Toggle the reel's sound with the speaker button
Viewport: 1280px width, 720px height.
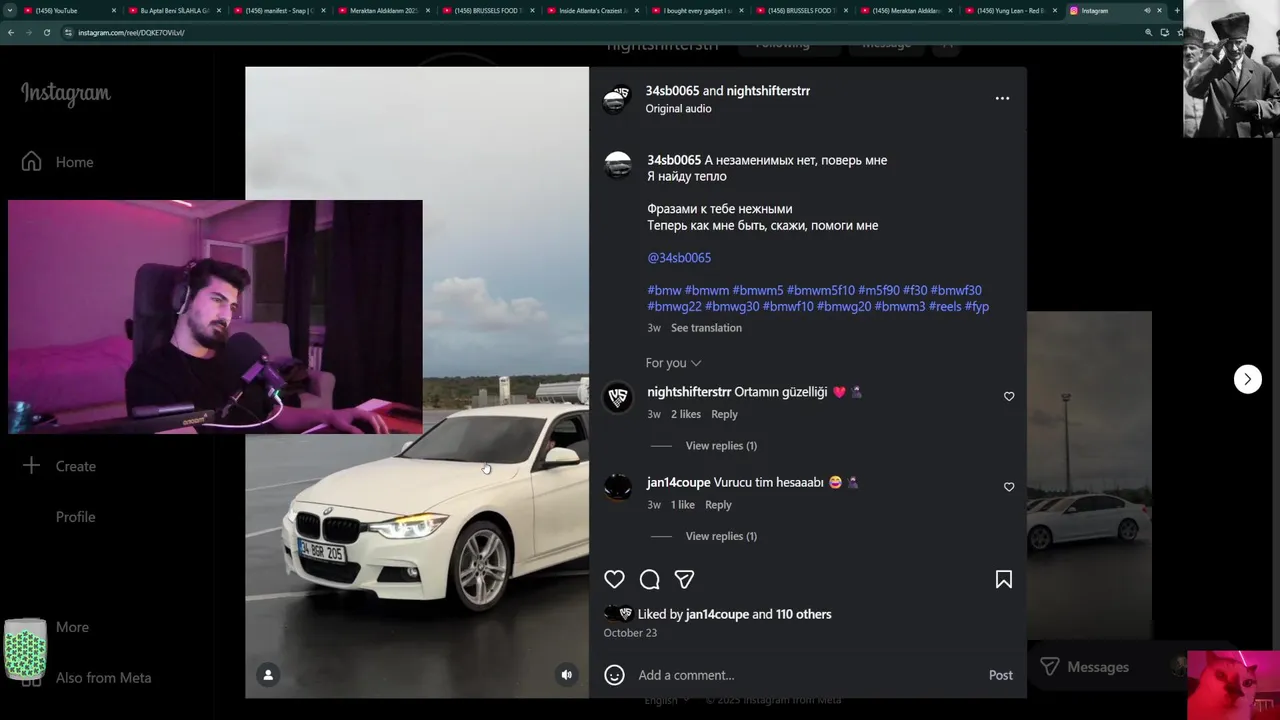pos(566,675)
